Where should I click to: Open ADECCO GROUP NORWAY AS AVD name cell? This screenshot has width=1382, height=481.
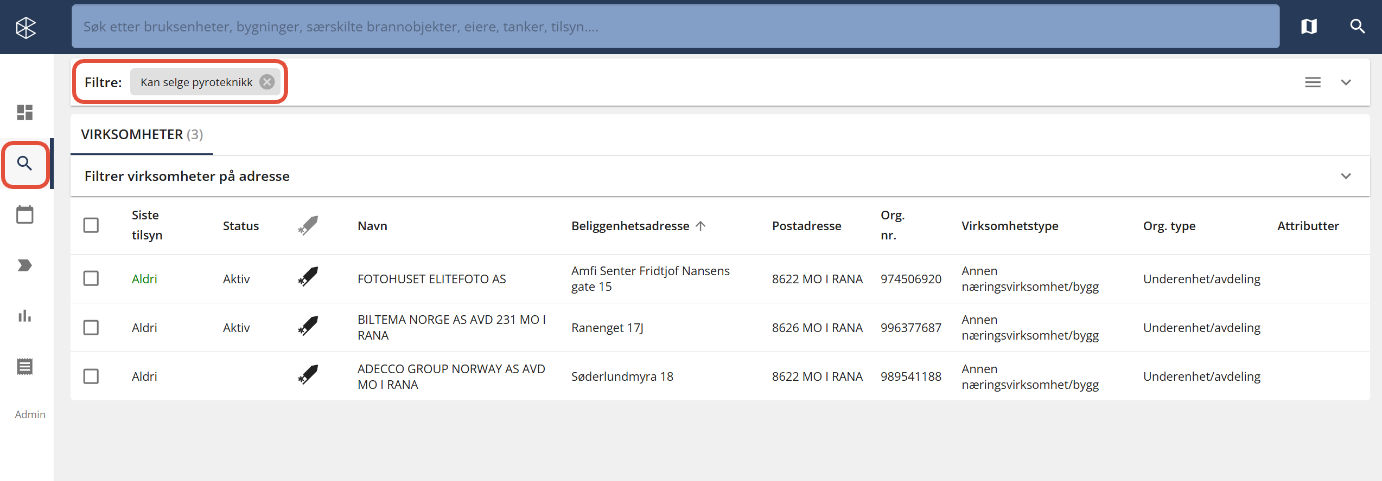tap(452, 376)
